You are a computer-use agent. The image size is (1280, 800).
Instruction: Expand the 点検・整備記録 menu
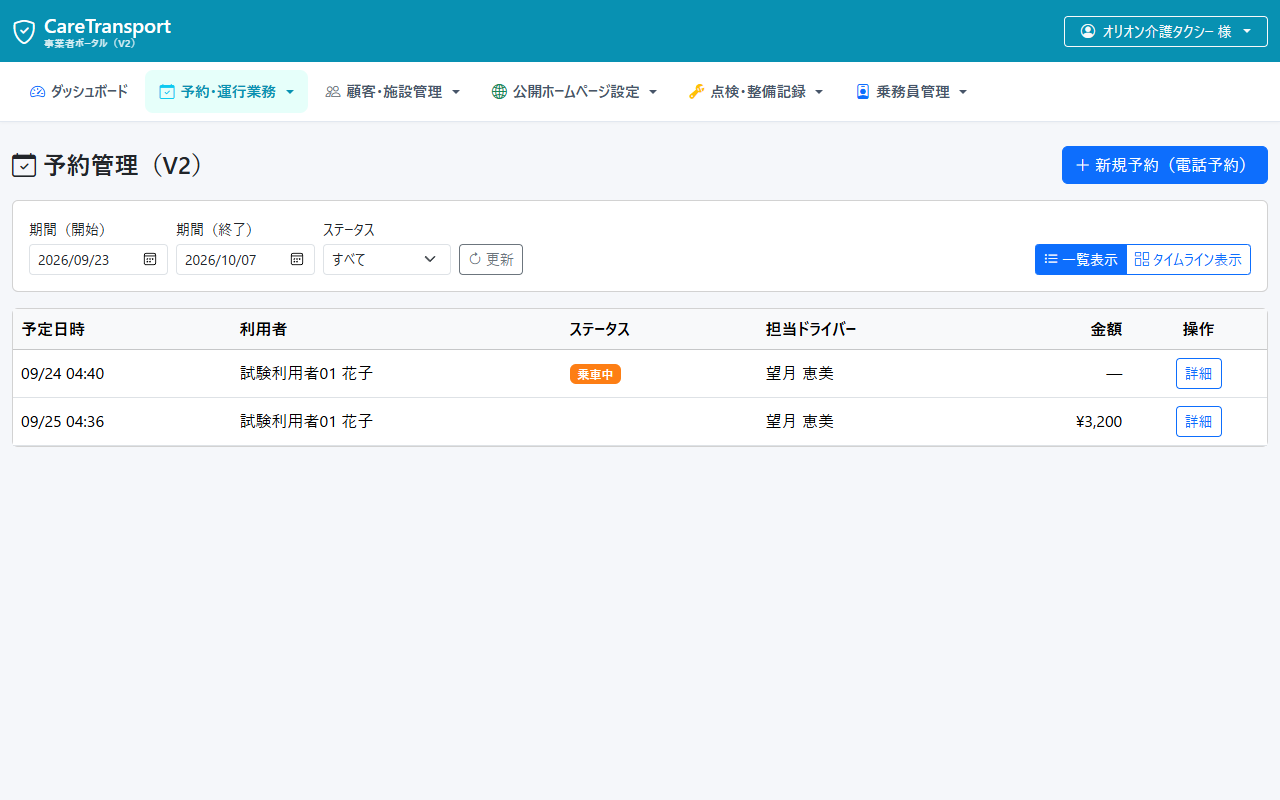pos(756,92)
